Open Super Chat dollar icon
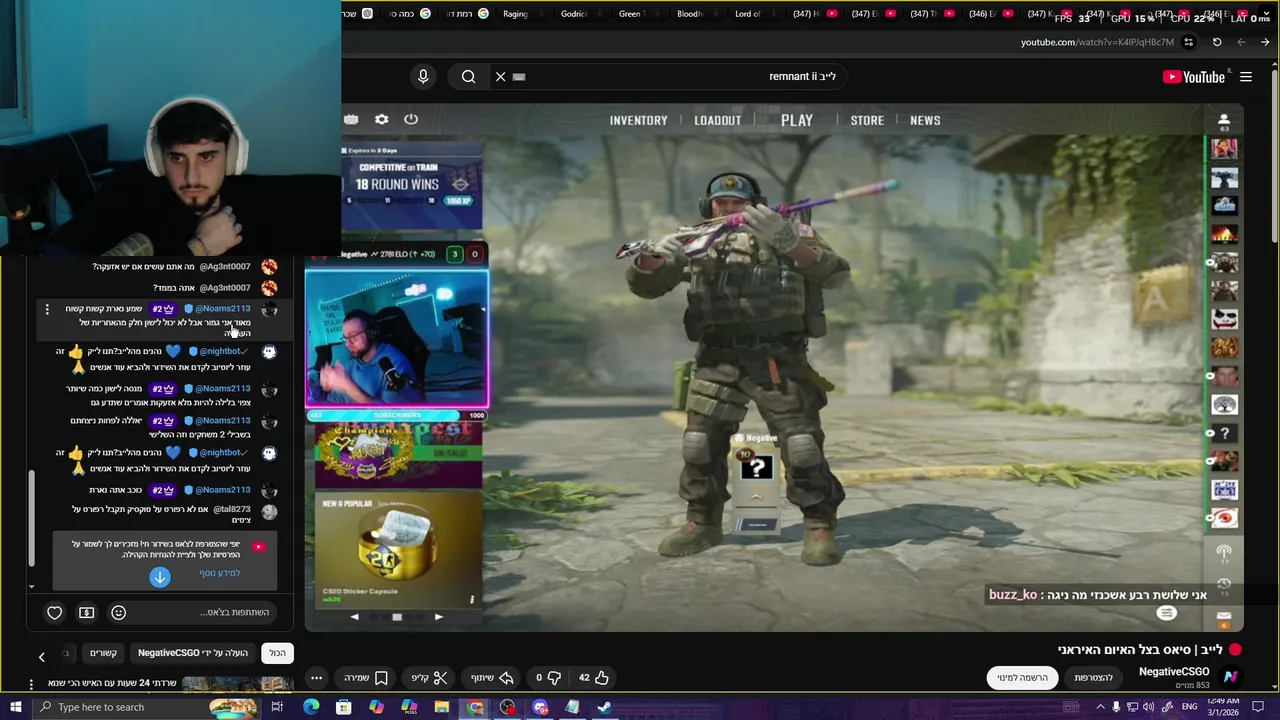 pos(87,612)
